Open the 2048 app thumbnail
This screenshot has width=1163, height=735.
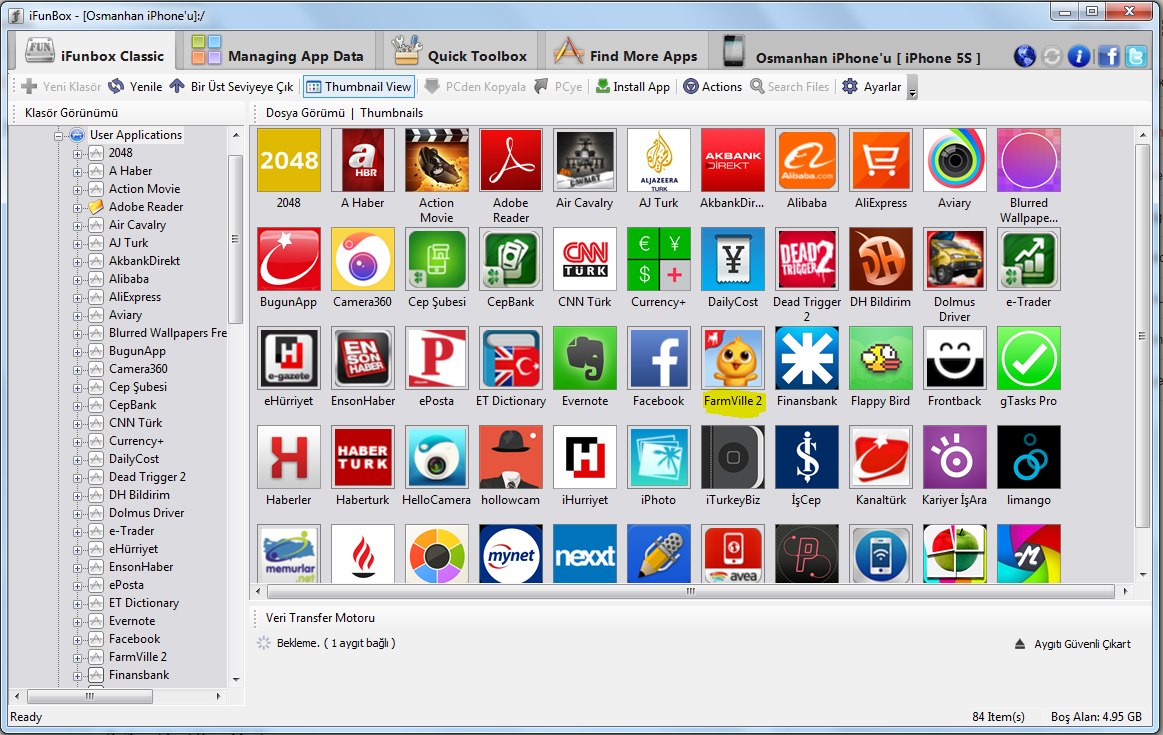pyautogui.click(x=289, y=160)
